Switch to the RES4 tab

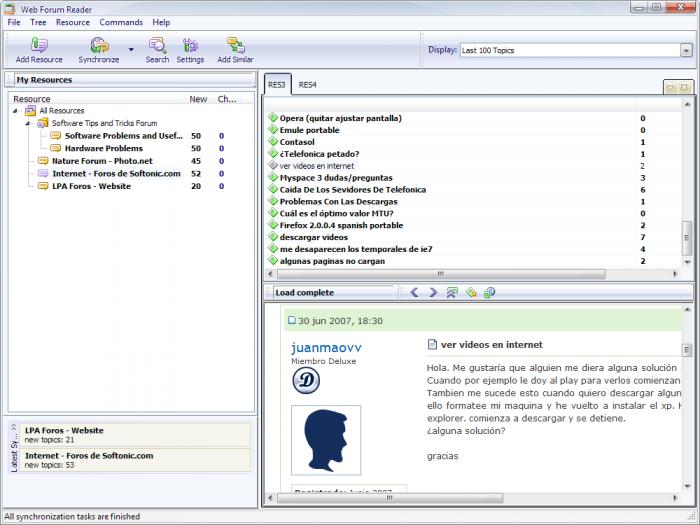pos(308,85)
